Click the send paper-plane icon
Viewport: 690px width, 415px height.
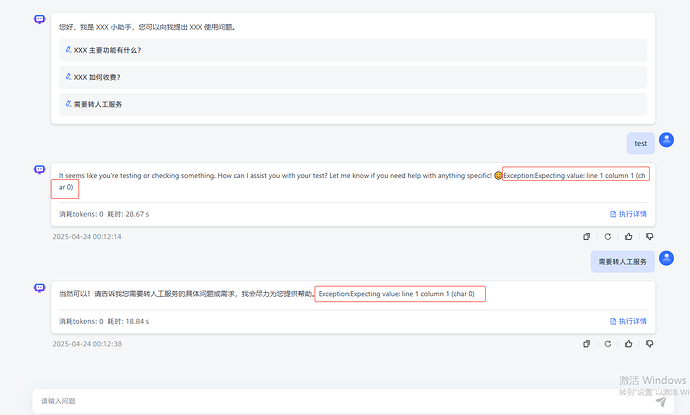661,401
